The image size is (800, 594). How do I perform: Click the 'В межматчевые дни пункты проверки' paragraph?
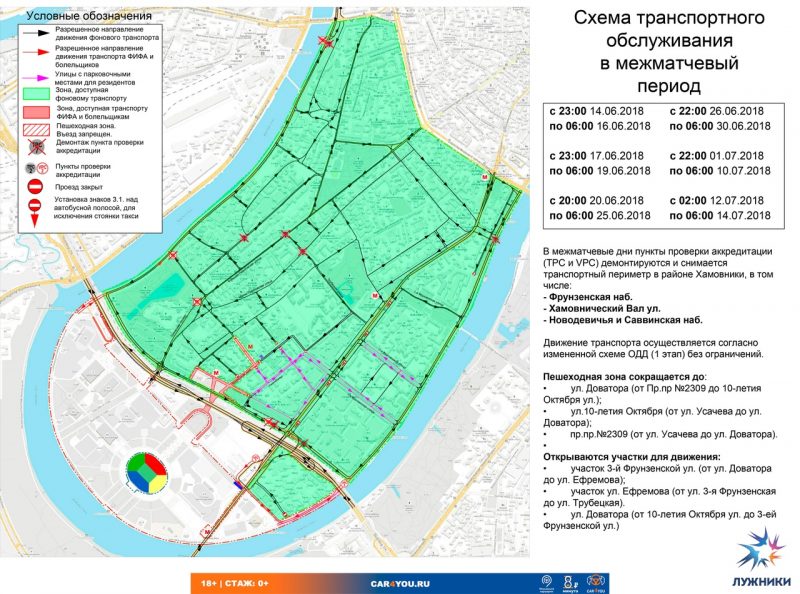(658, 268)
